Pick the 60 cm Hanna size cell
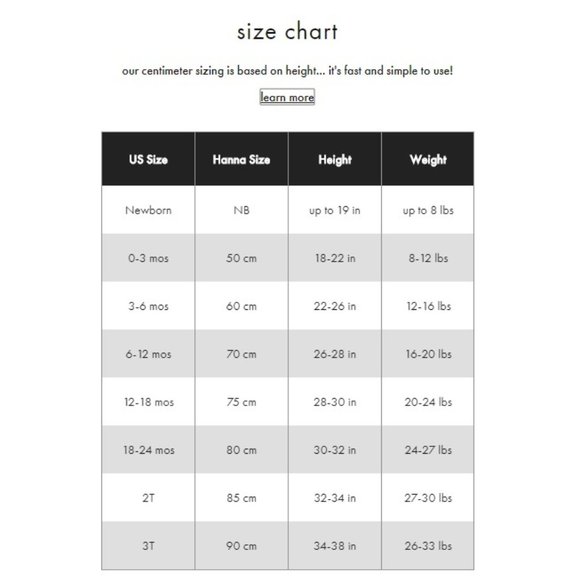The image size is (580, 580). (242, 306)
